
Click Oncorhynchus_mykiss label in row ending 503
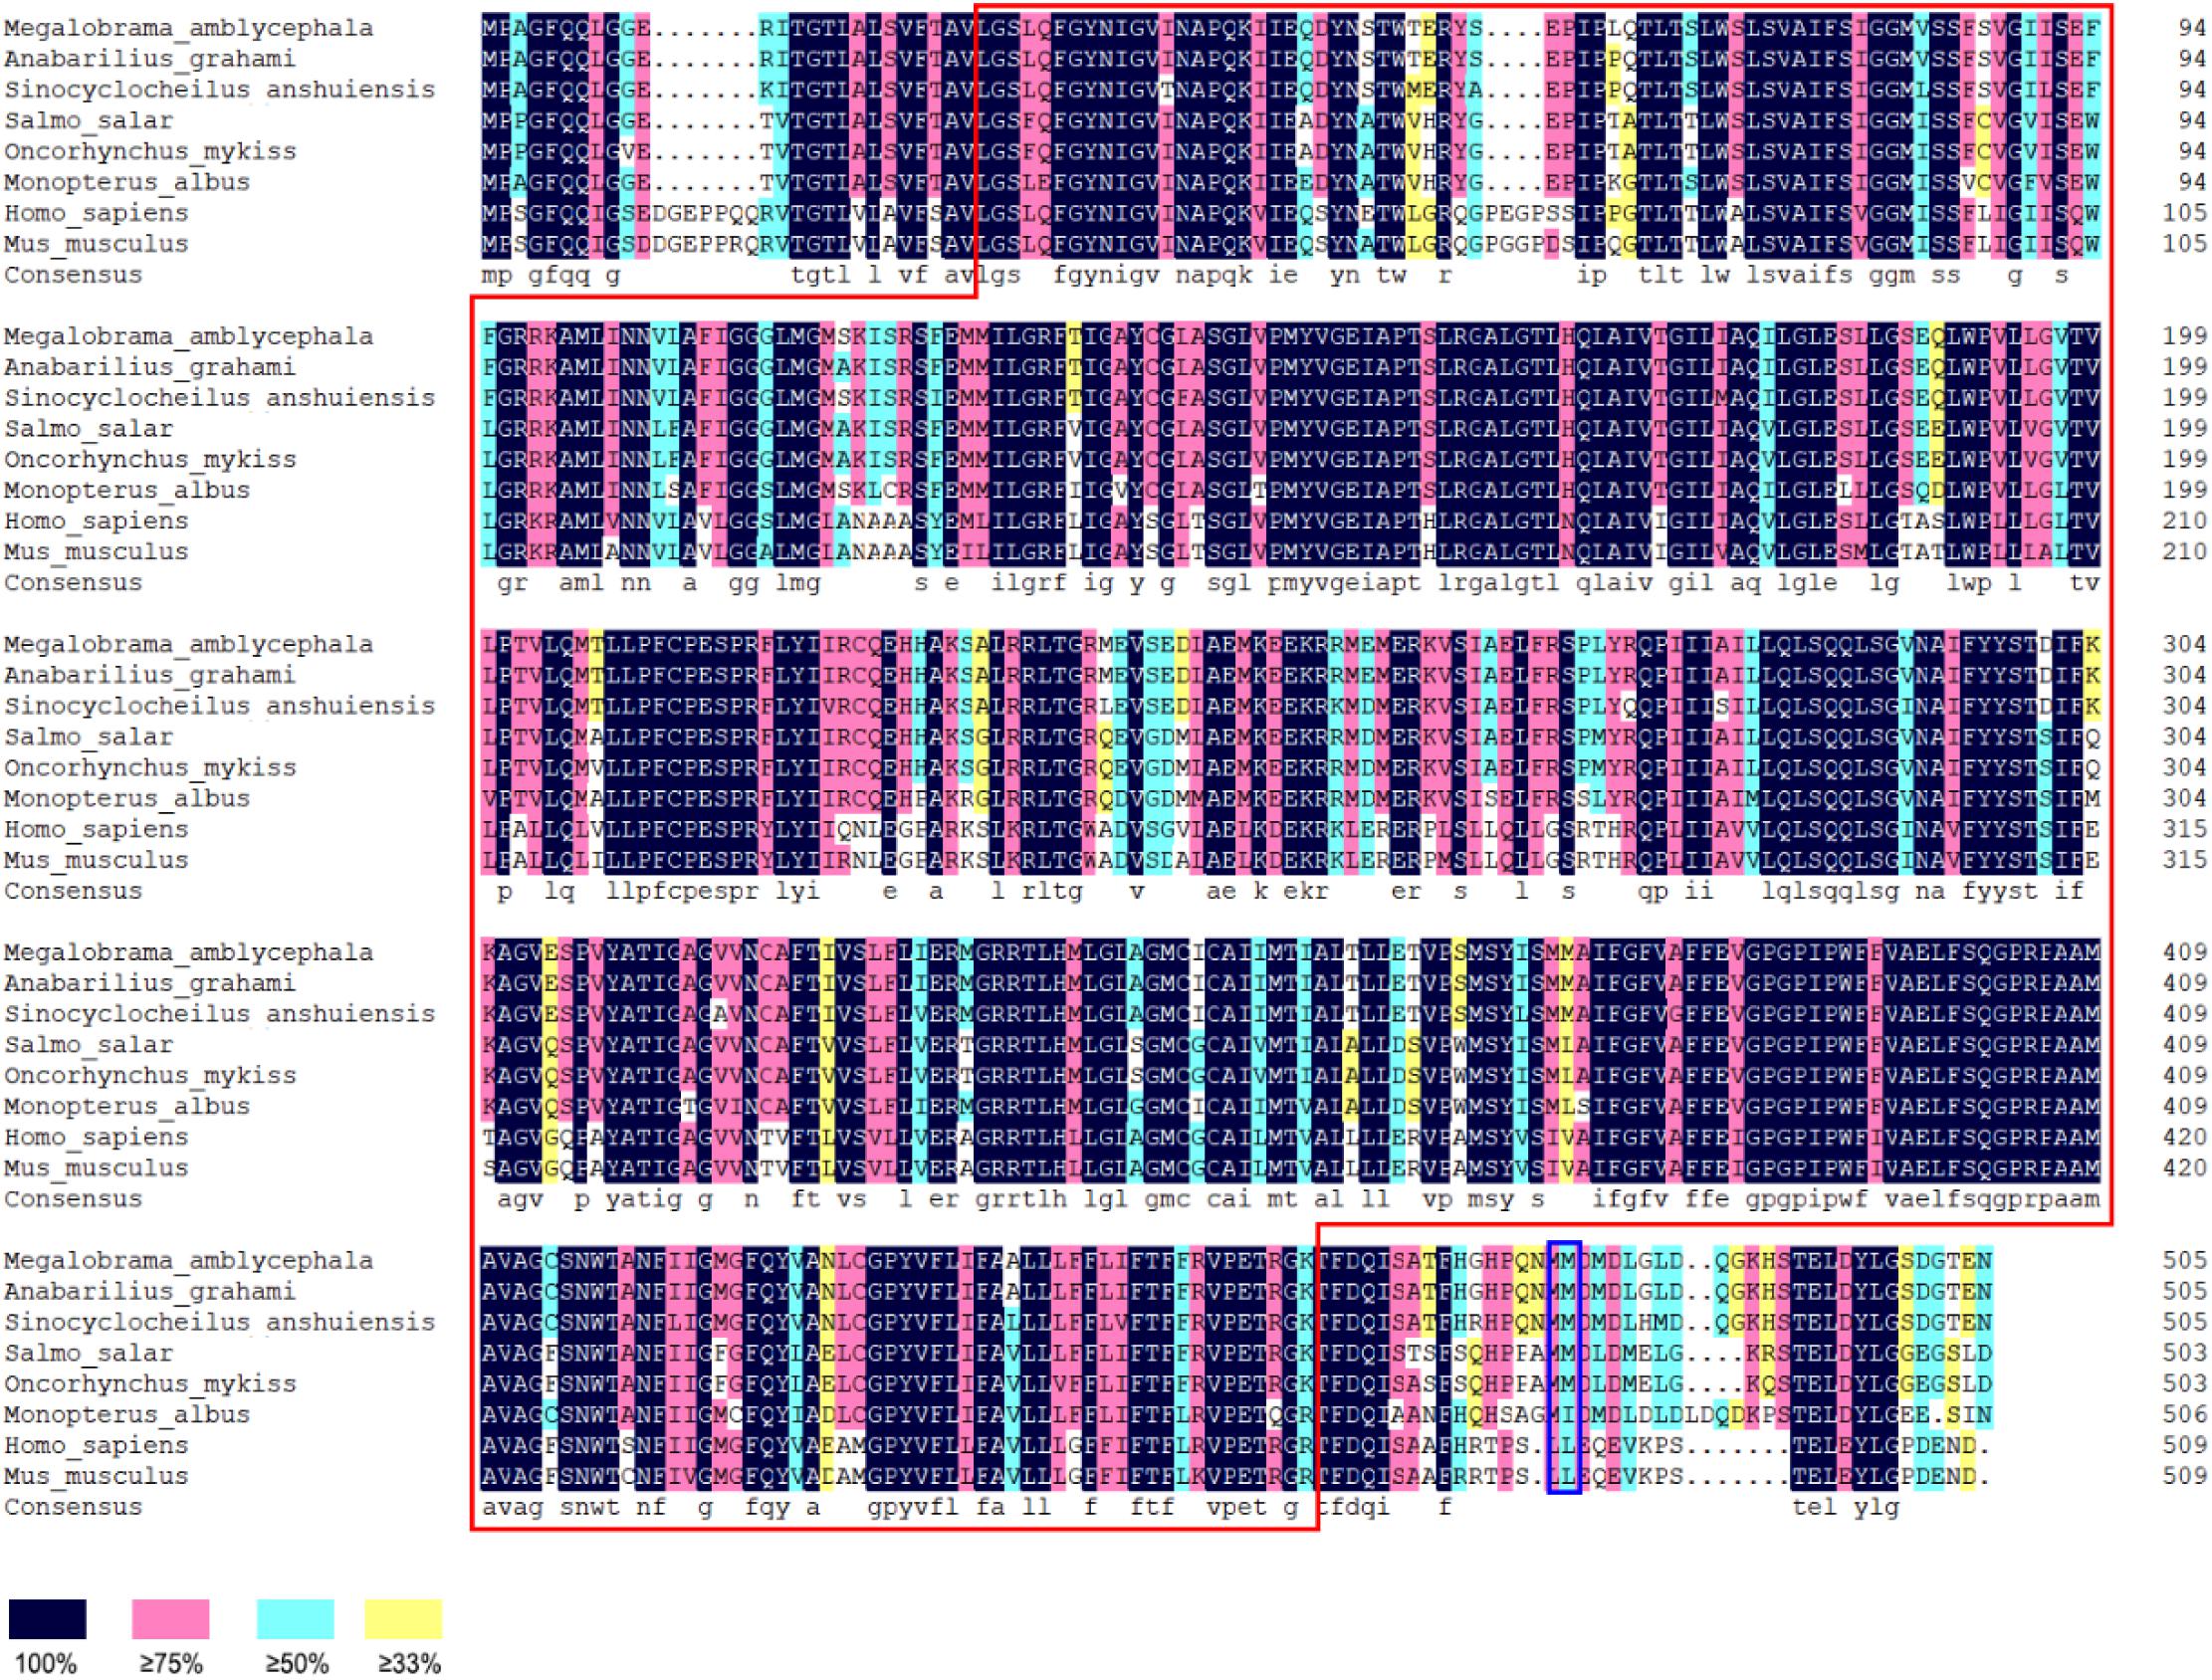click(x=150, y=1385)
